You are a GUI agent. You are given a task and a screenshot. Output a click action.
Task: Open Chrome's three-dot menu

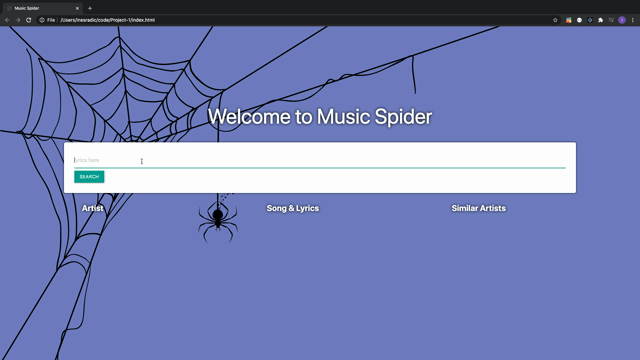[x=633, y=20]
